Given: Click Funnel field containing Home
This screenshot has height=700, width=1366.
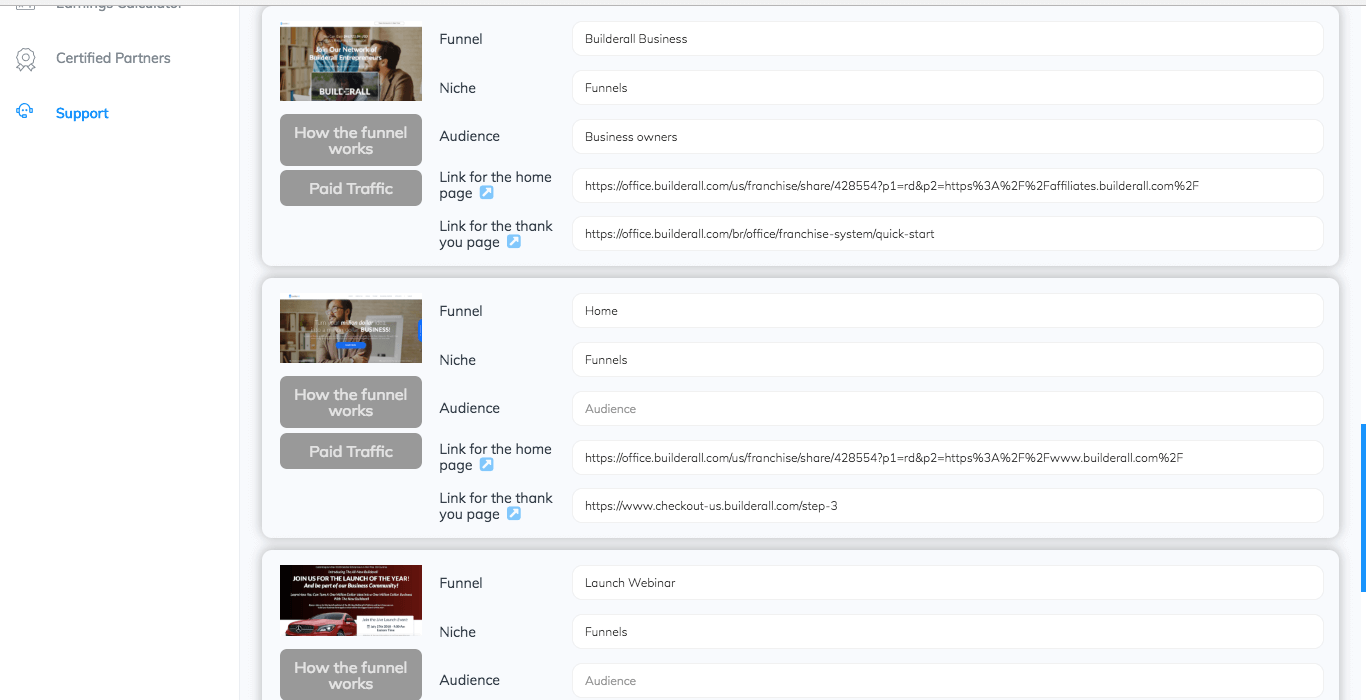Looking at the screenshot, I should 948,311.
